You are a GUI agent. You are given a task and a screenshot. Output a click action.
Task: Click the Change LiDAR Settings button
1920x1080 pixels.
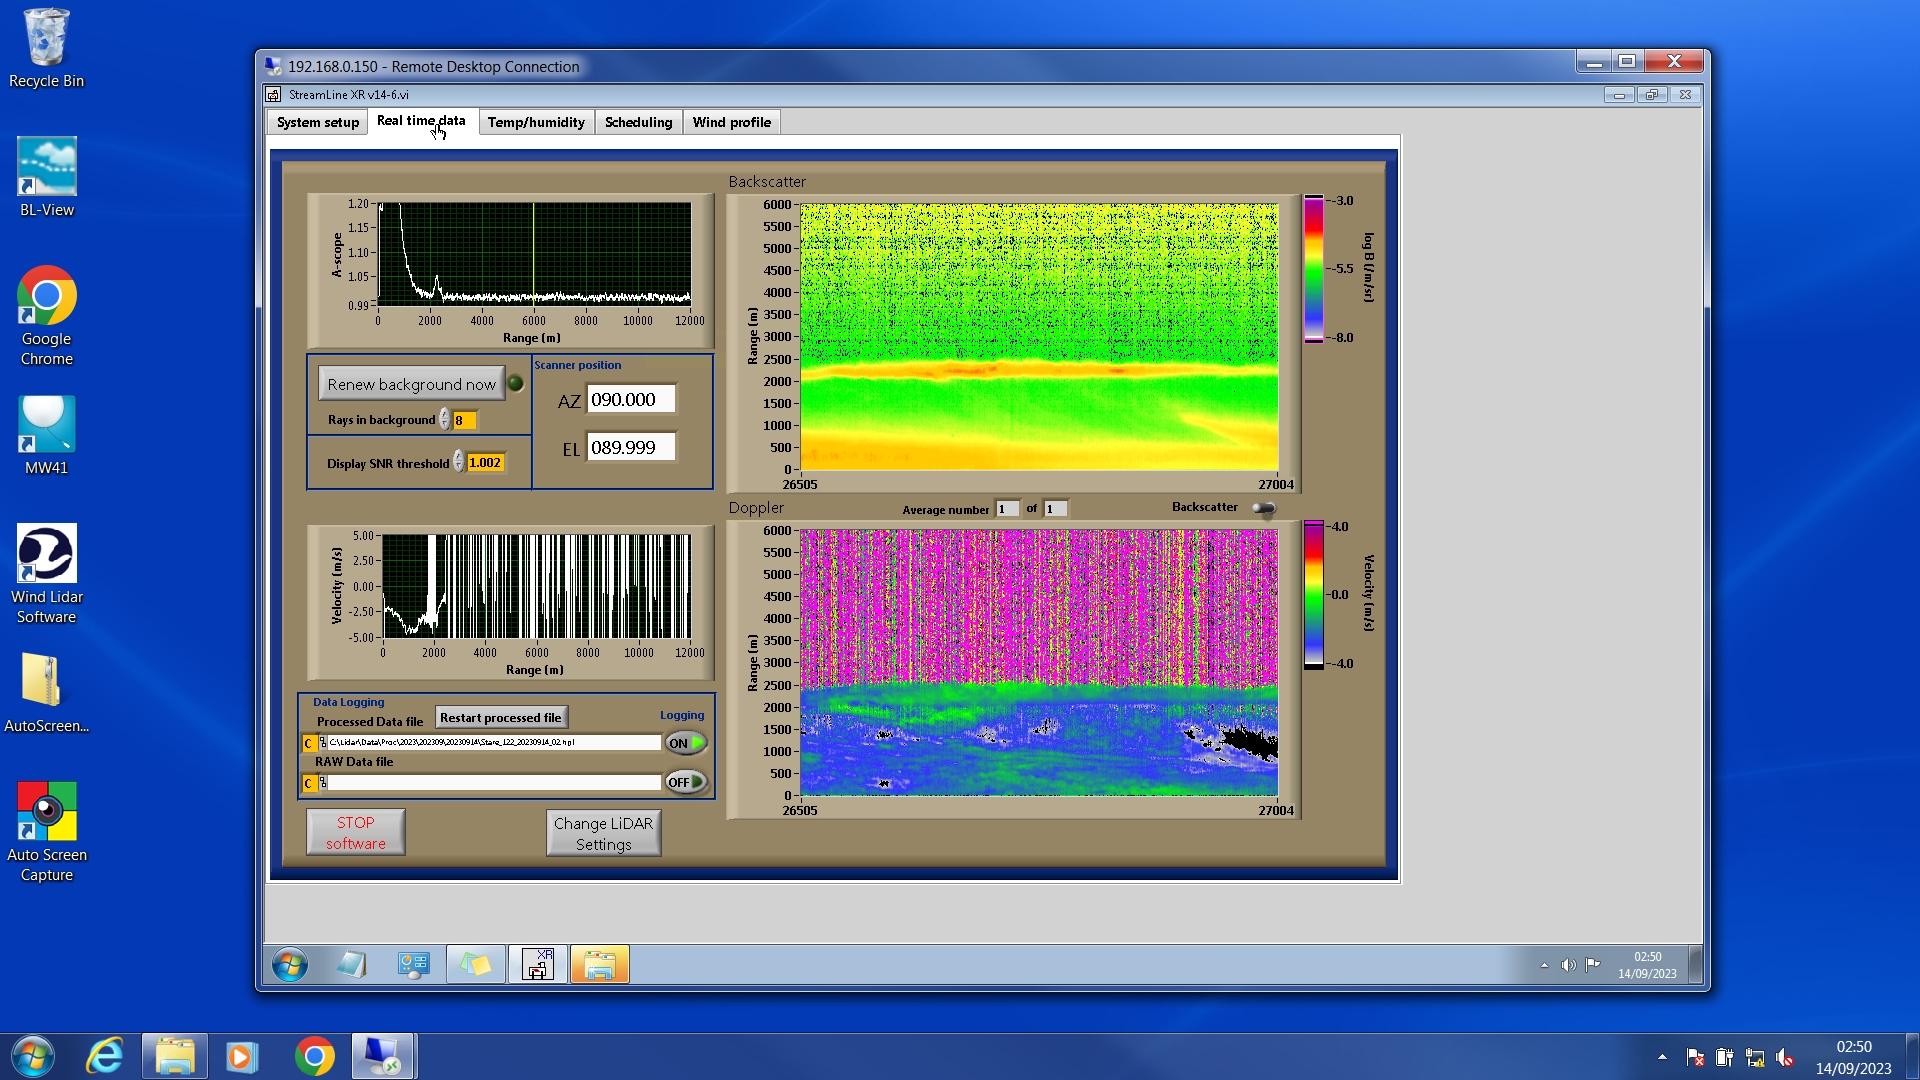pos(603,833)
